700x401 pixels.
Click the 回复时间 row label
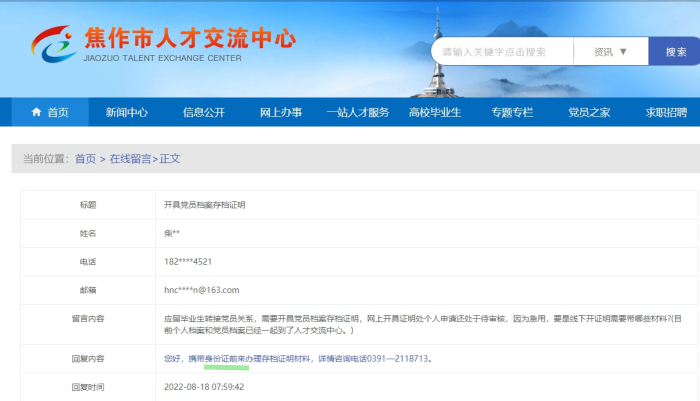[88, 387]
